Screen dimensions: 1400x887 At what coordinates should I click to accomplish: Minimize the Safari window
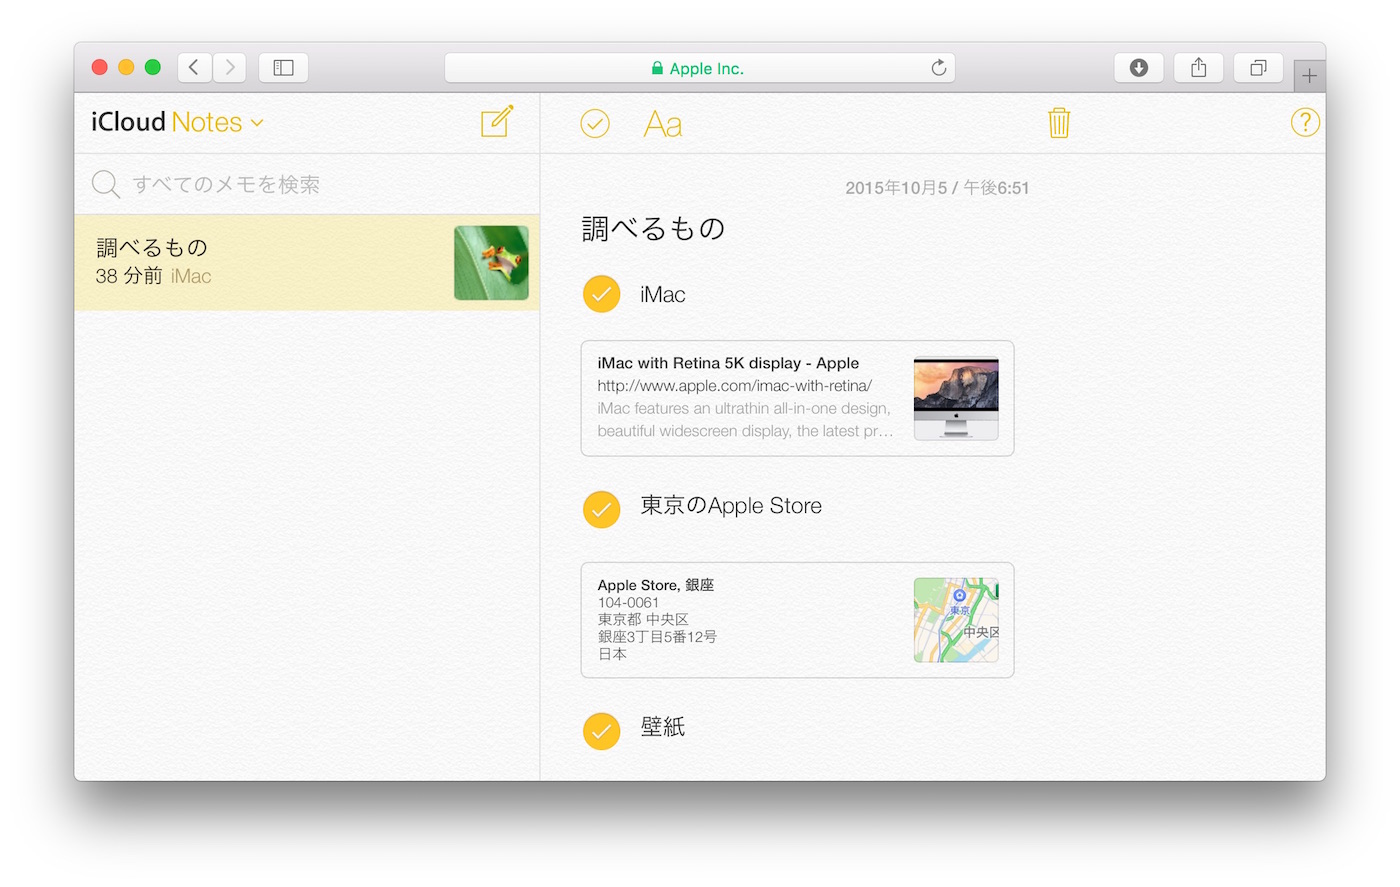[x=126, y=67]
